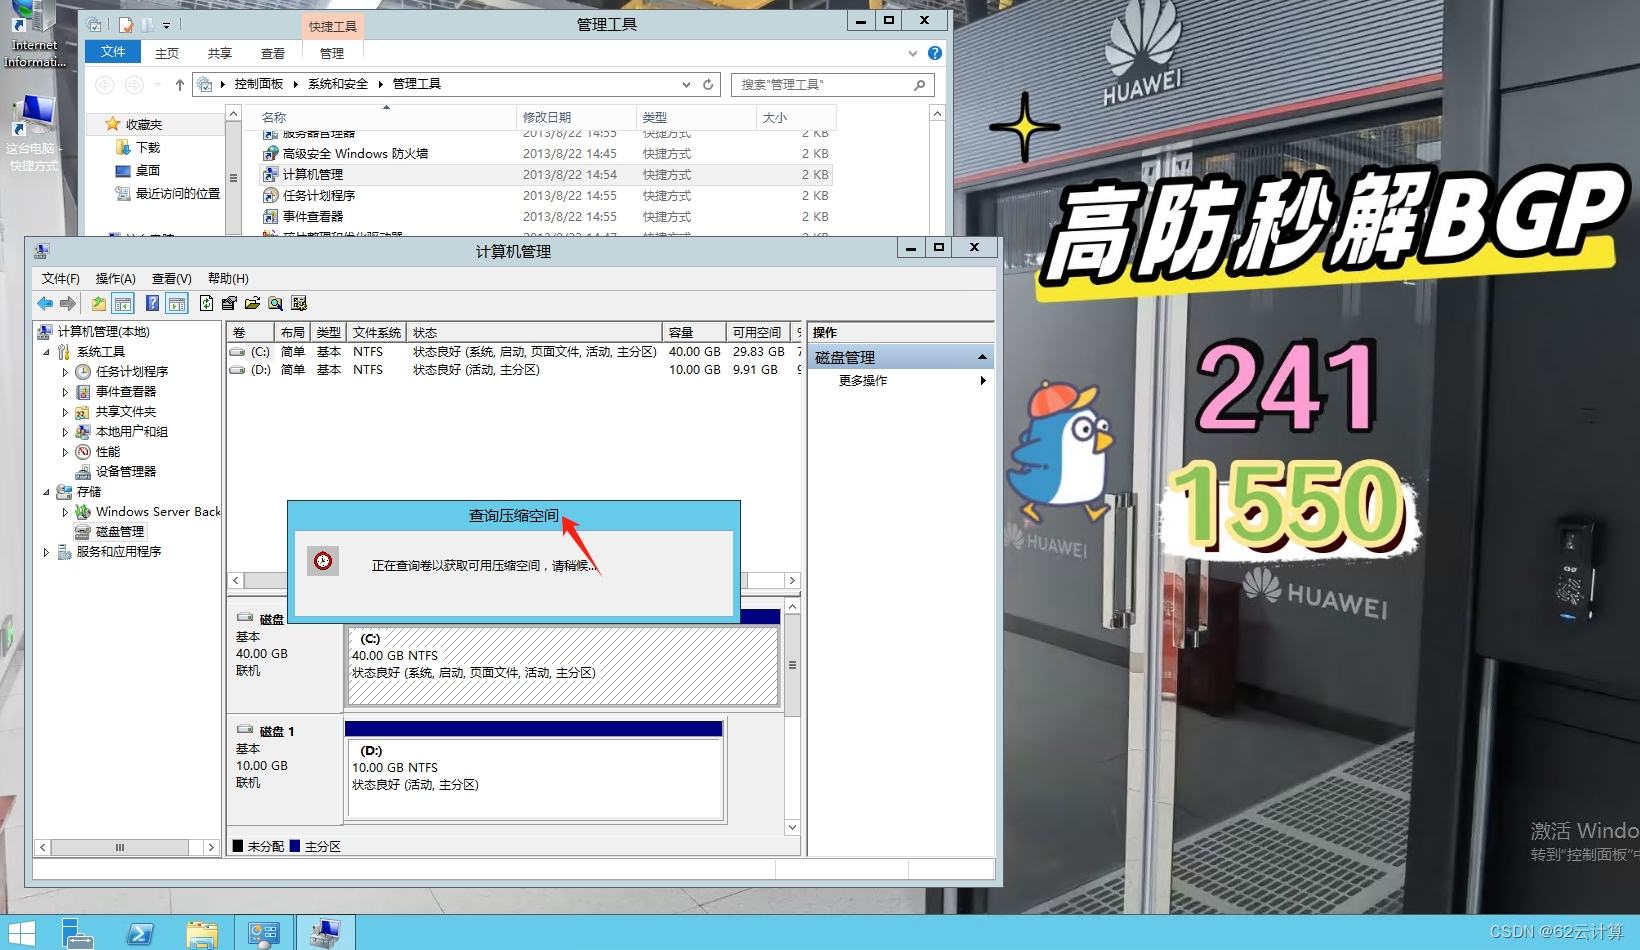This screenshot has width=1640, height=950.
Task: Click the search magnifier in Explorer search box
Action: [919, 85]
